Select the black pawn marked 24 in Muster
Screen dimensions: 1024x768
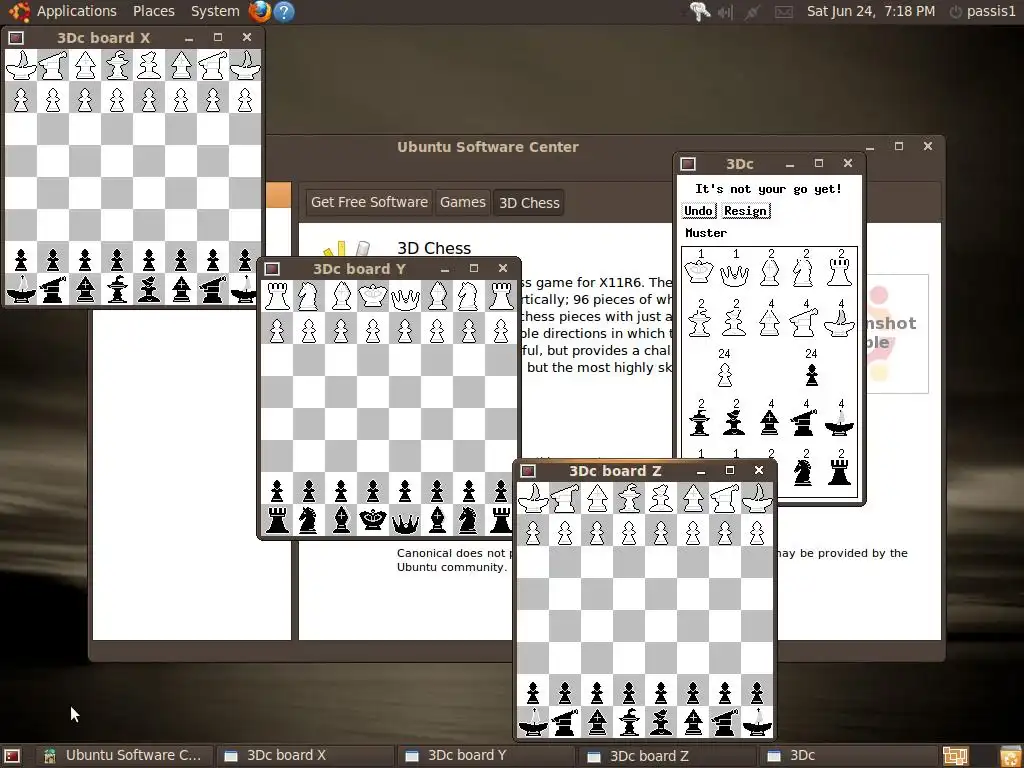tap(812, 375)
